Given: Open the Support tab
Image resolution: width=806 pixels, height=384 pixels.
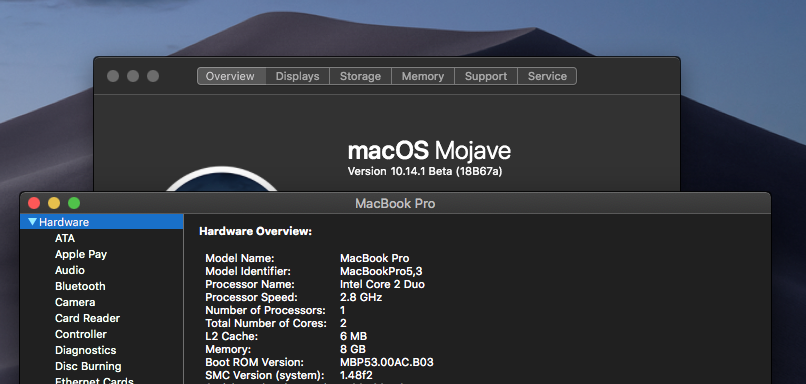Looking at the screenshot, I should [486, 76].
